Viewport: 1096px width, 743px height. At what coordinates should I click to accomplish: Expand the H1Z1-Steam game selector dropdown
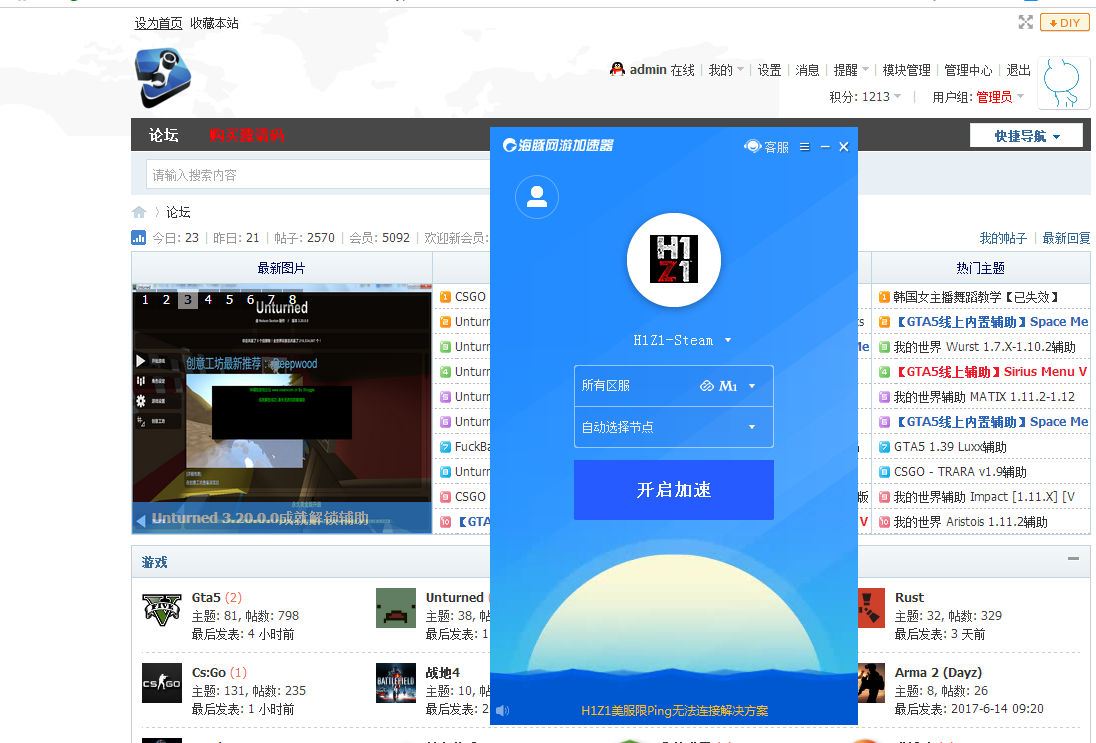[x=683, y=340]
